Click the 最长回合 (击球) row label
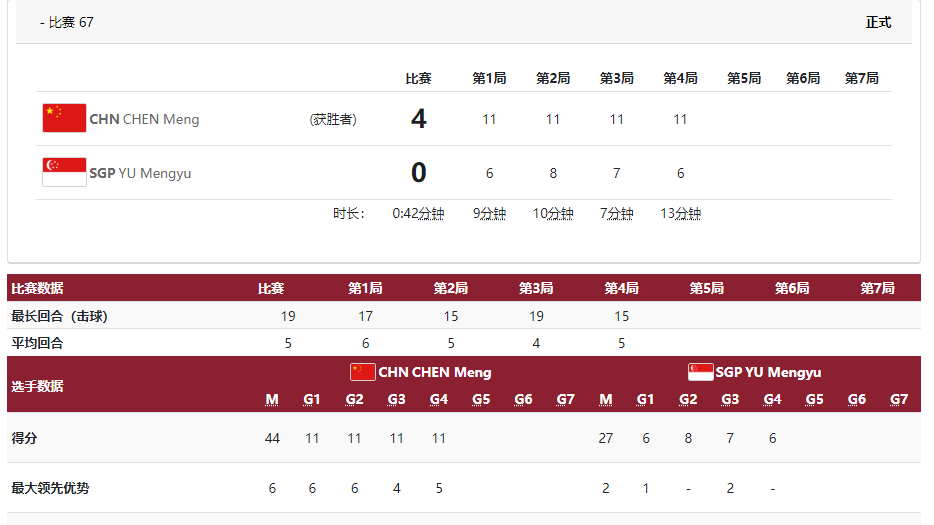Viewport: 934px width, 525px height. [x=60, y=316]
